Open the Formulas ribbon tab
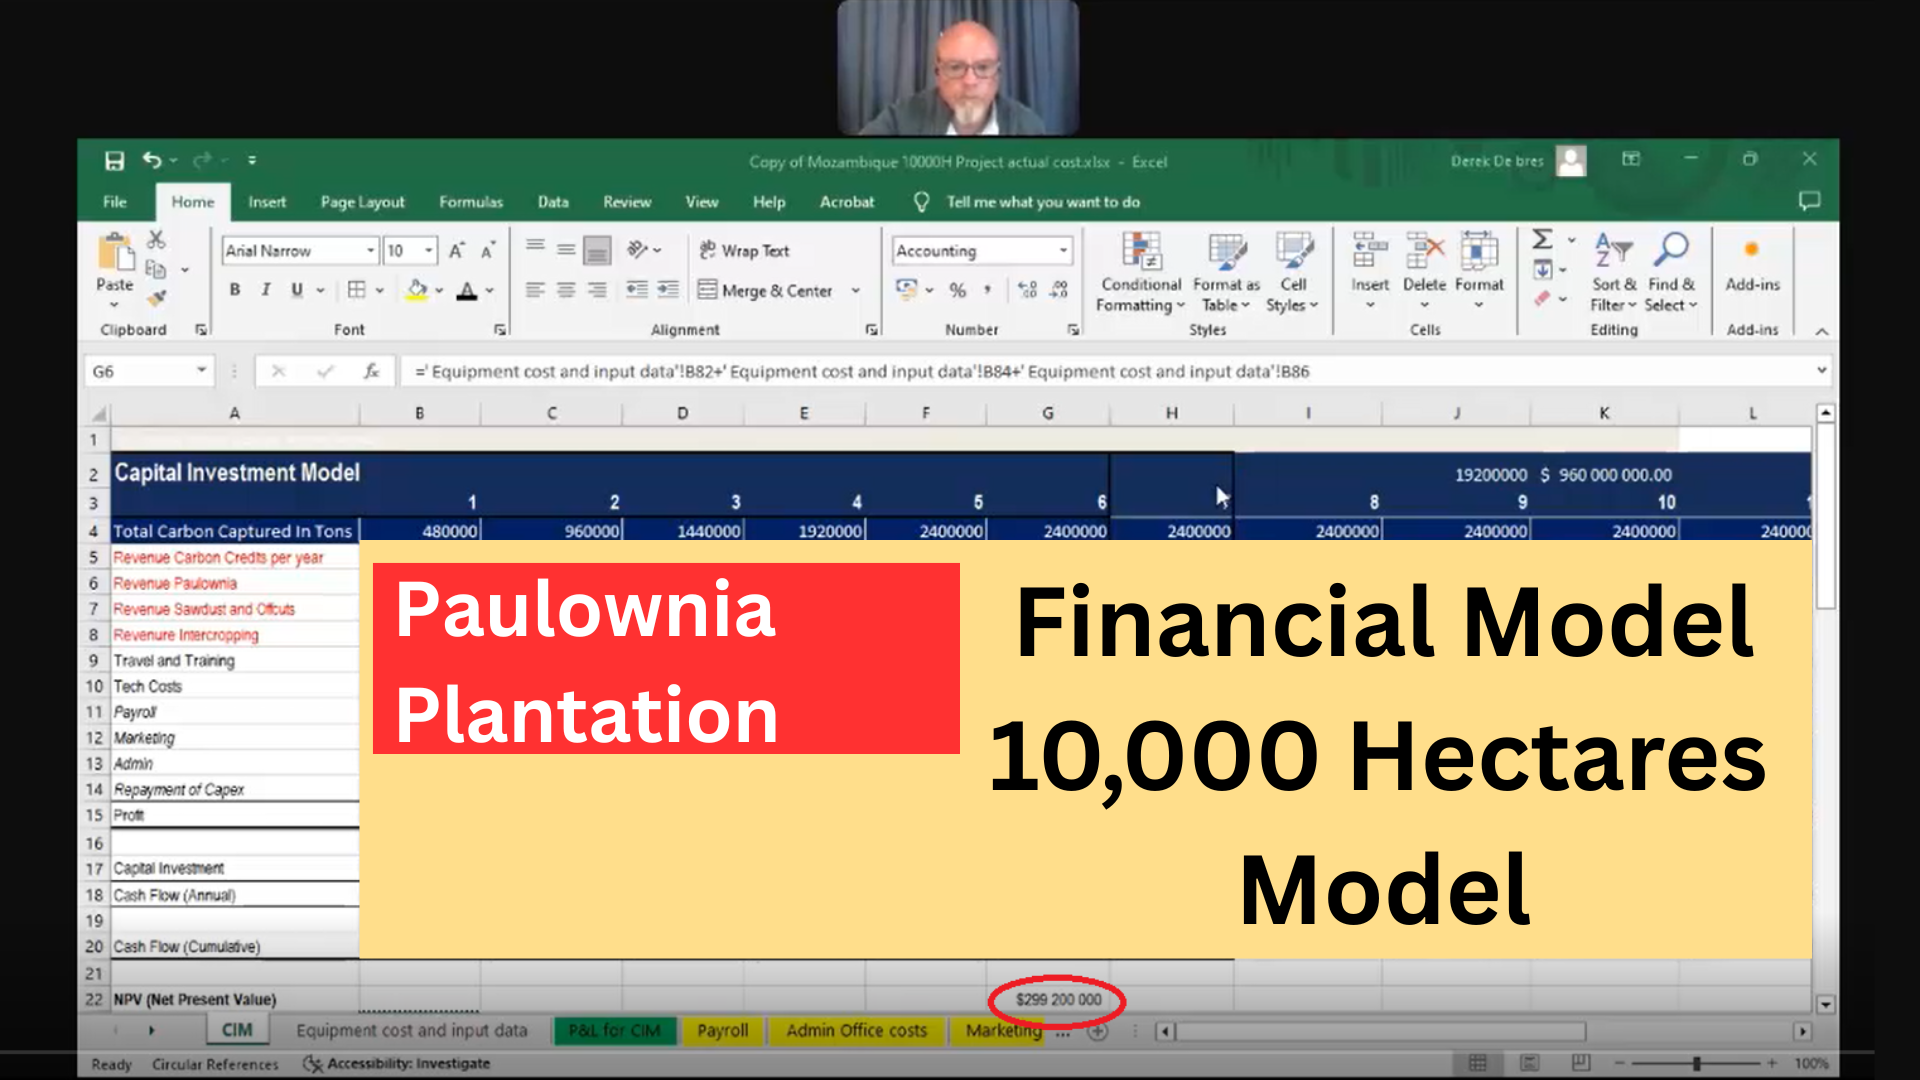This screenshot has width=1920, height=1080. (471, 202)
